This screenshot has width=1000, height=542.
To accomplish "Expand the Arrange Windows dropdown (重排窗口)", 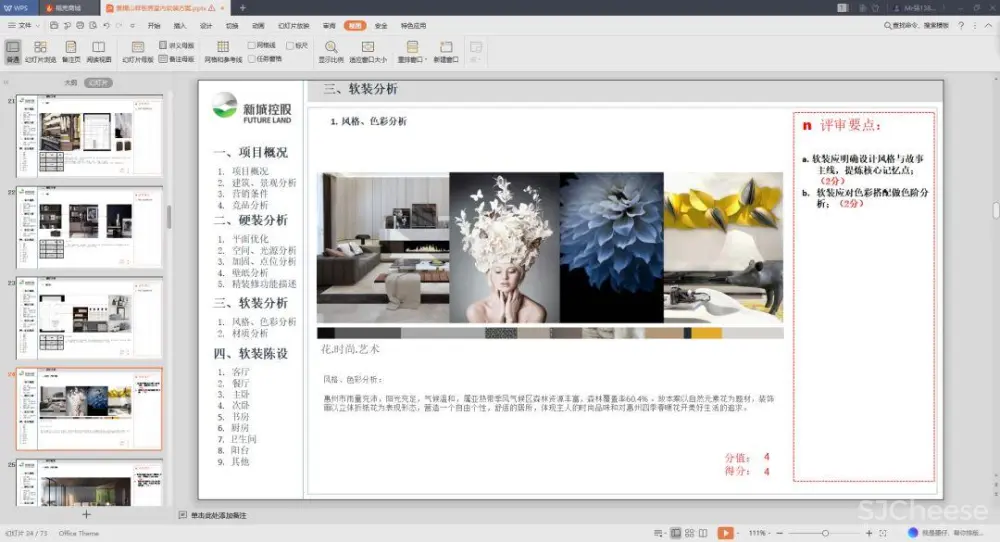I will point(412,51).
